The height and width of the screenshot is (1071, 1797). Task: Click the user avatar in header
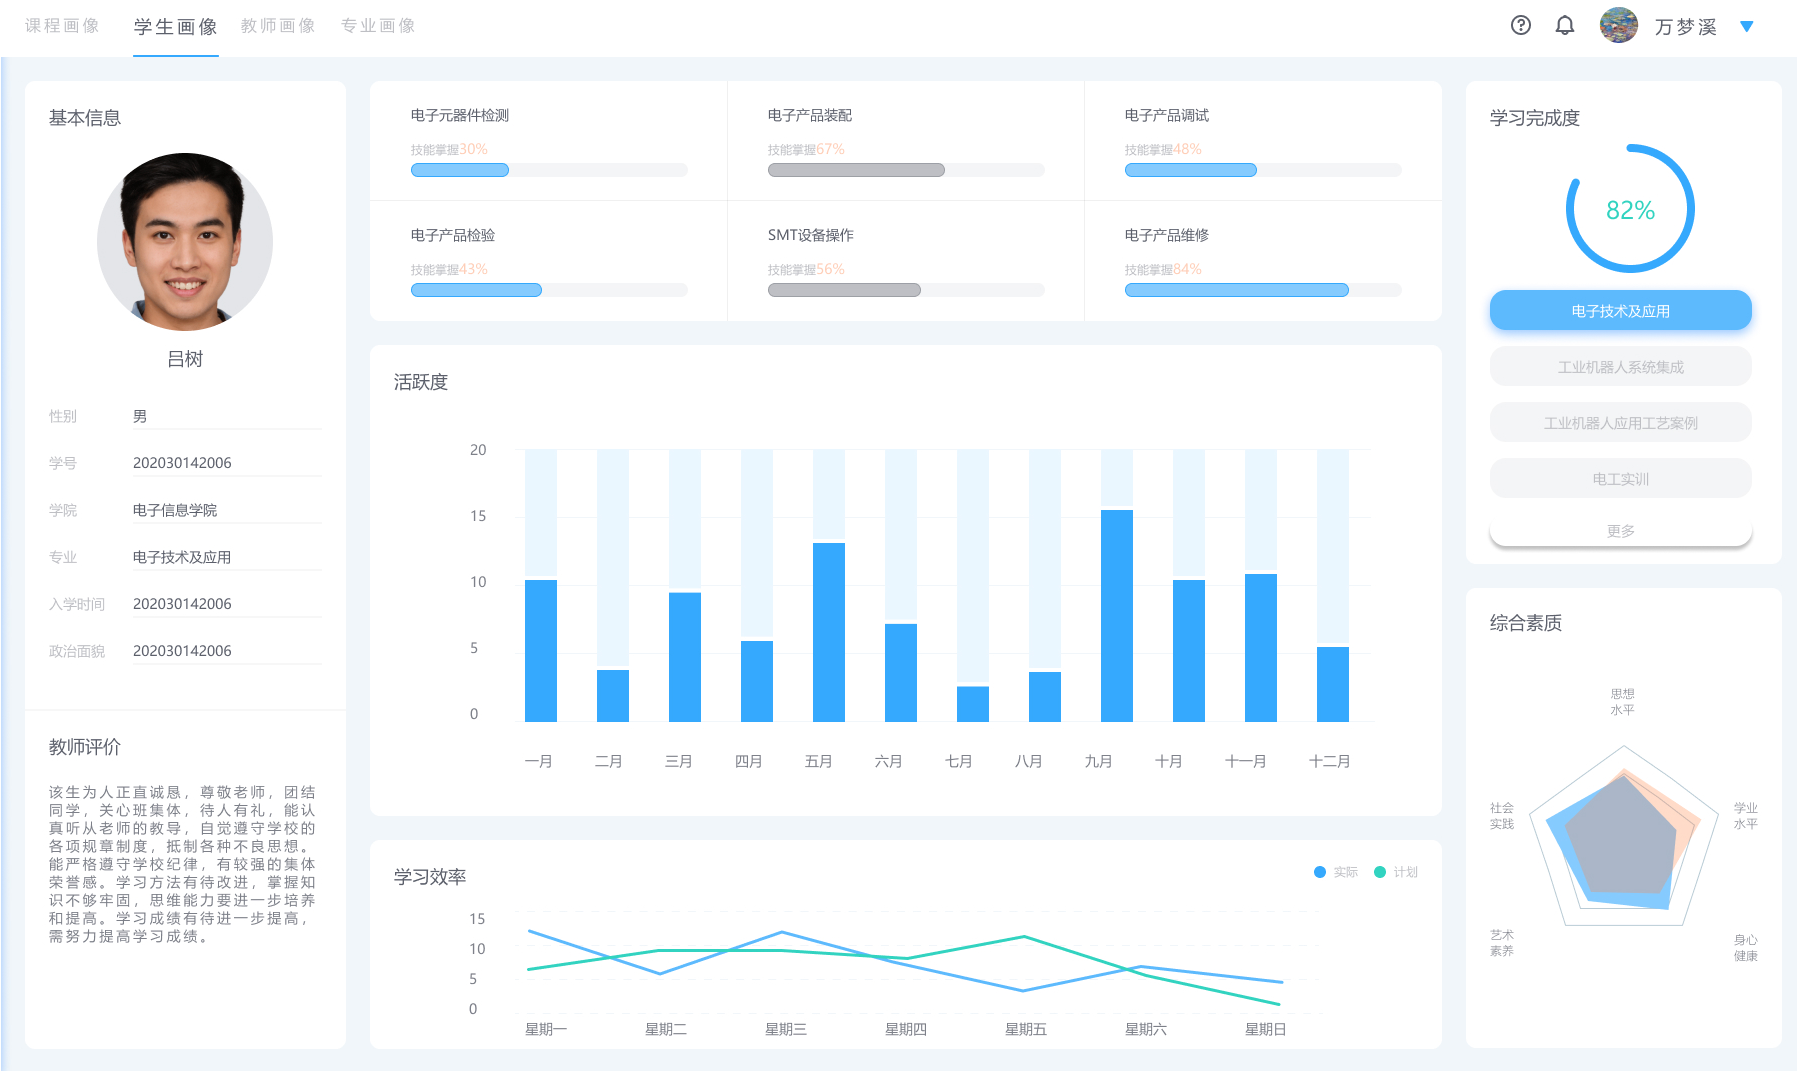pos(1618,26)
